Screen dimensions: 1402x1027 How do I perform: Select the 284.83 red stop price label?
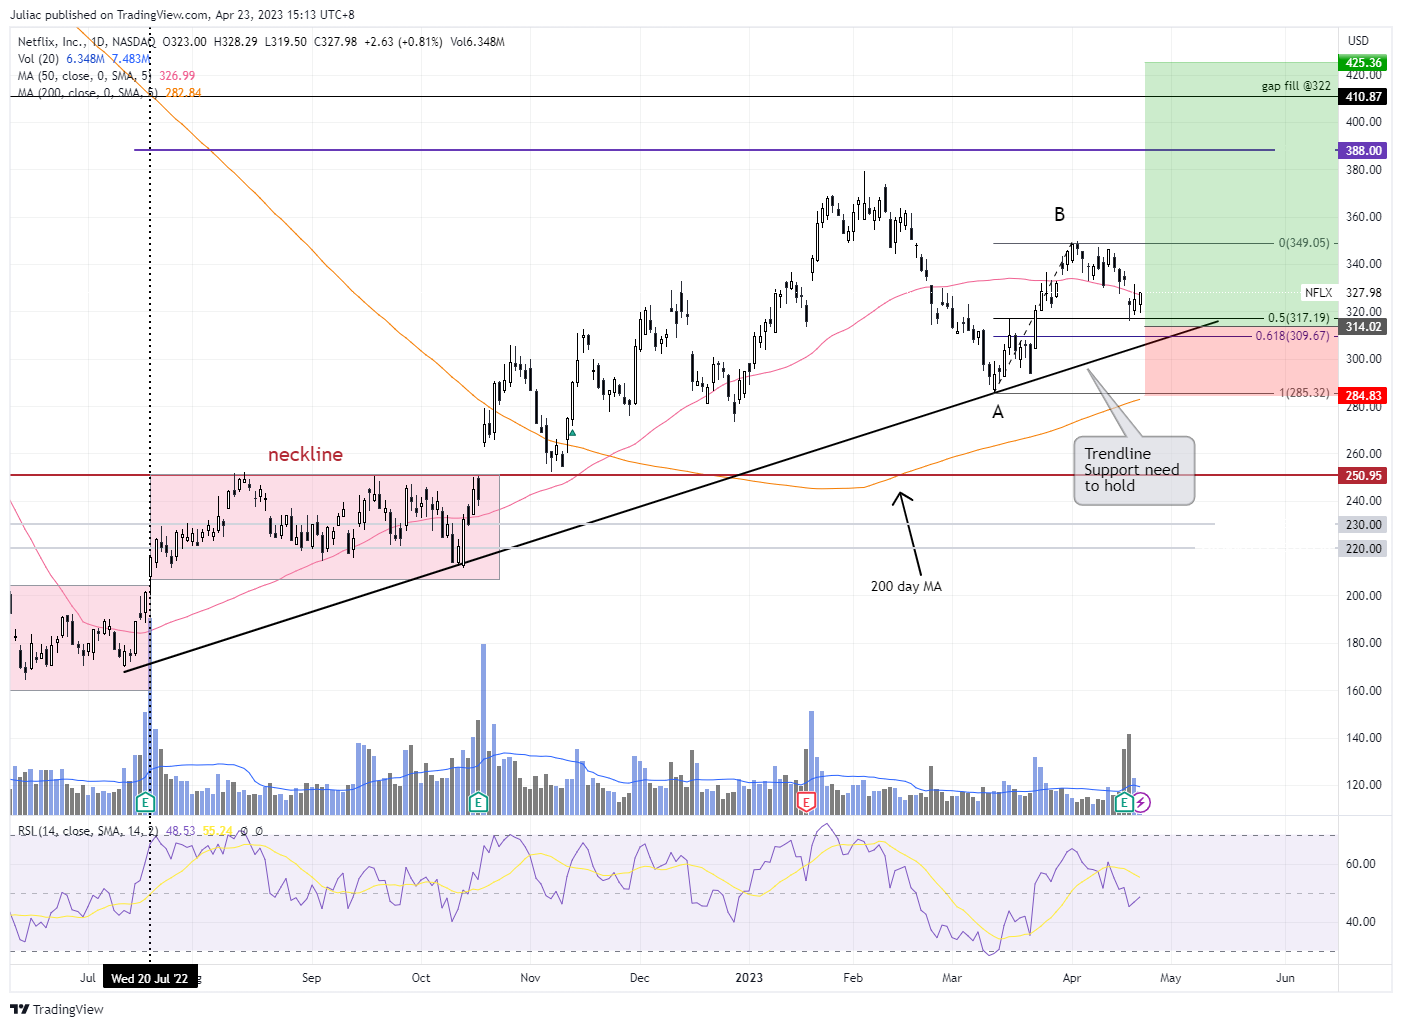(x=1363, y=395)
